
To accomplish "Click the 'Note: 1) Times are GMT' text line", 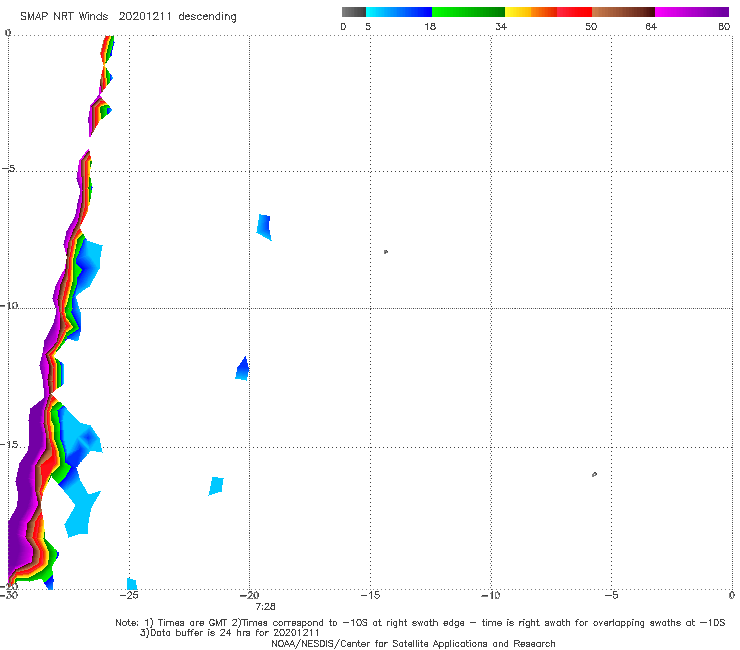I will tap(420, 623).
